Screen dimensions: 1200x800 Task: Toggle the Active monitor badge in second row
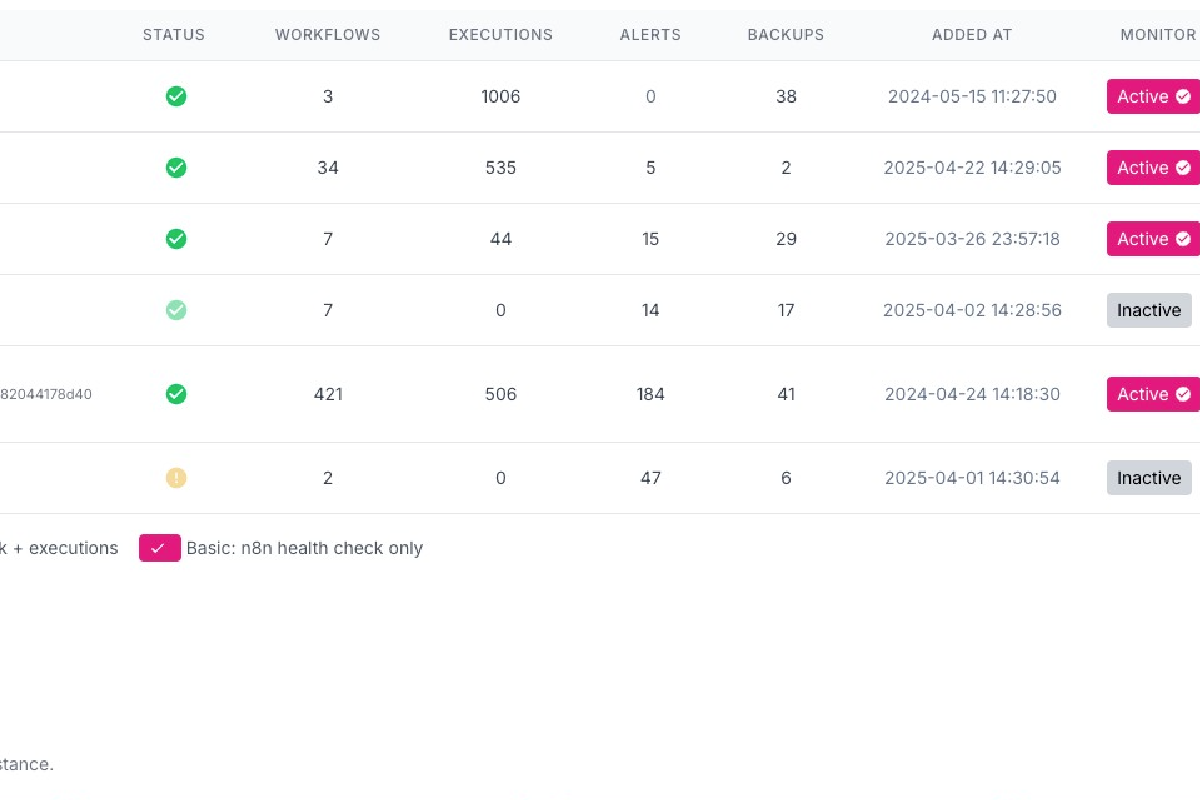pos(1152,167)
